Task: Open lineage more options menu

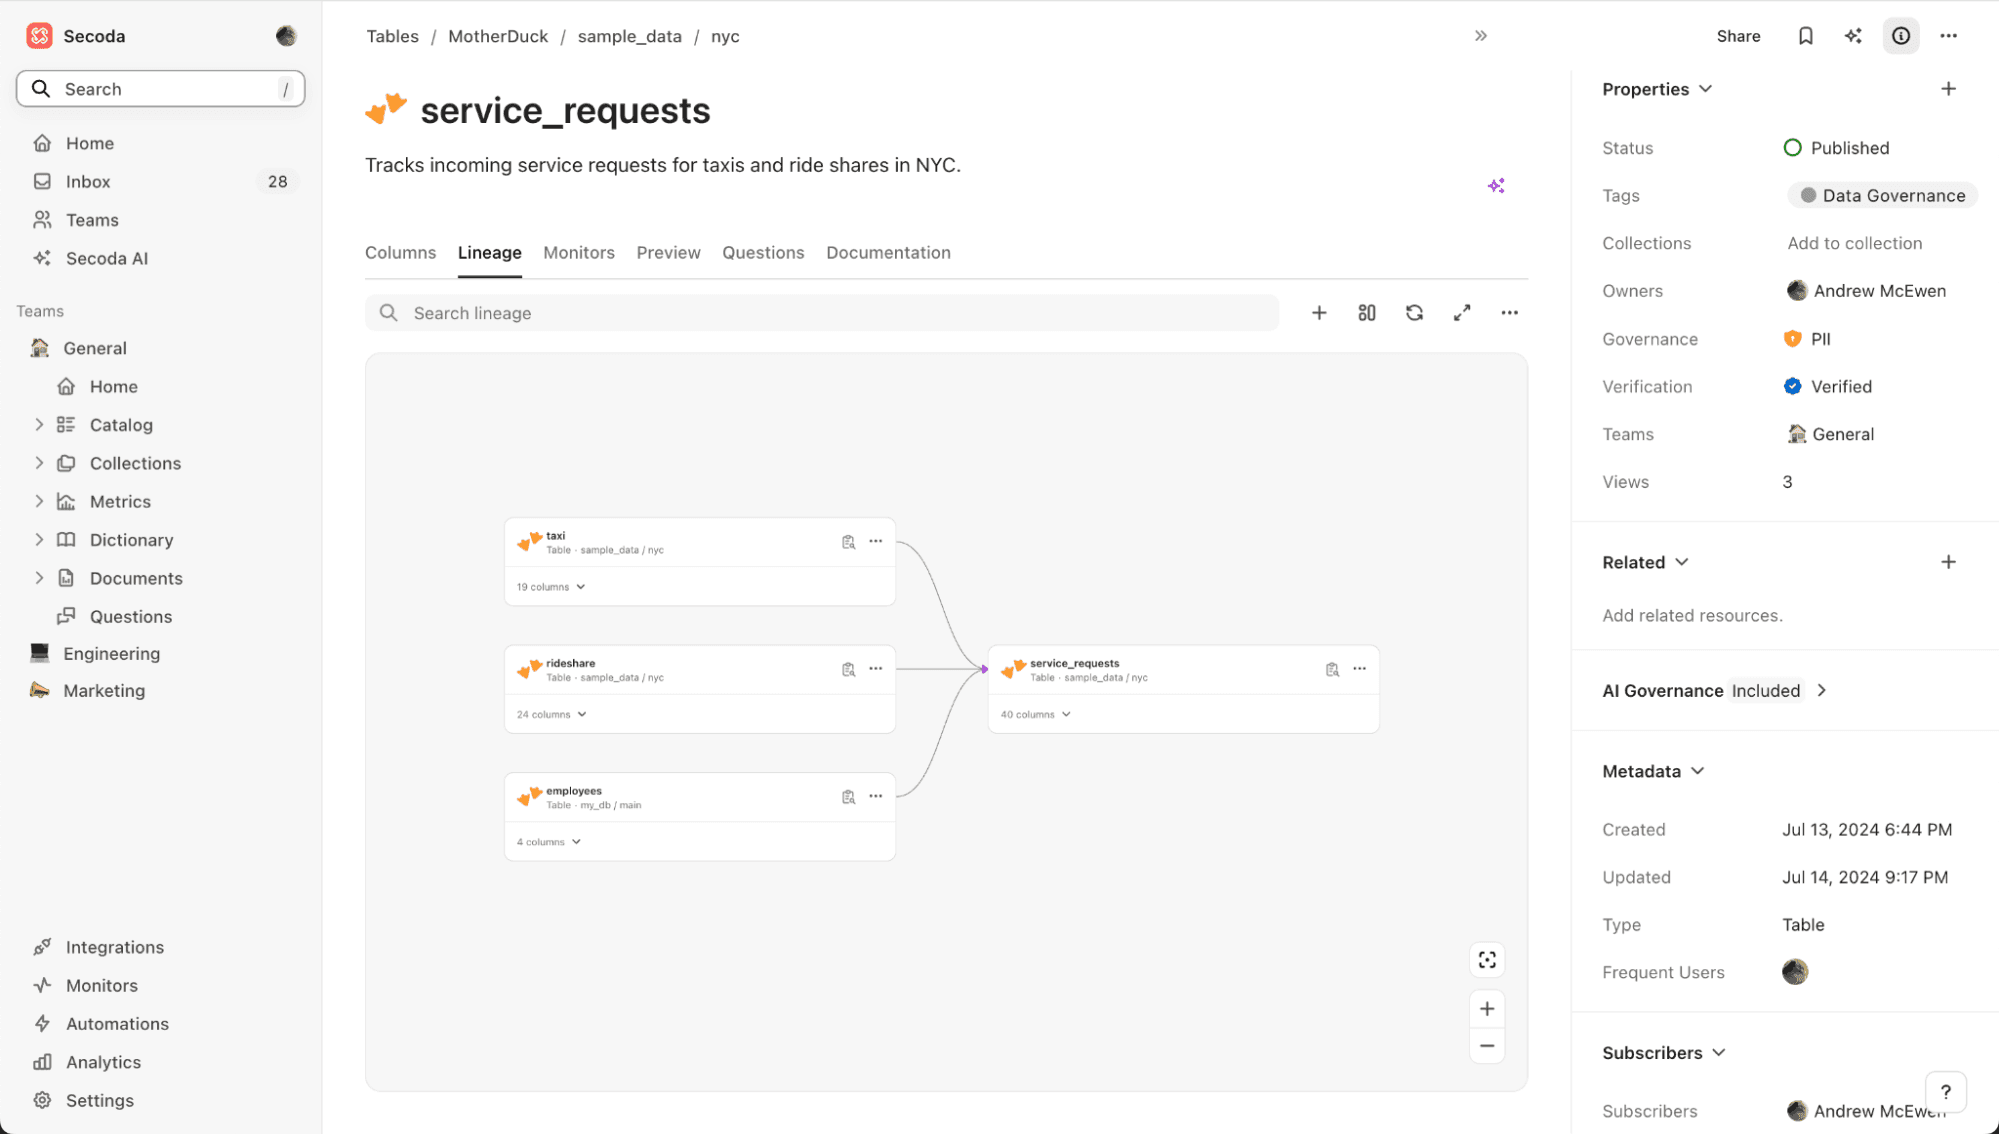Action: (x=1509, y=313)
